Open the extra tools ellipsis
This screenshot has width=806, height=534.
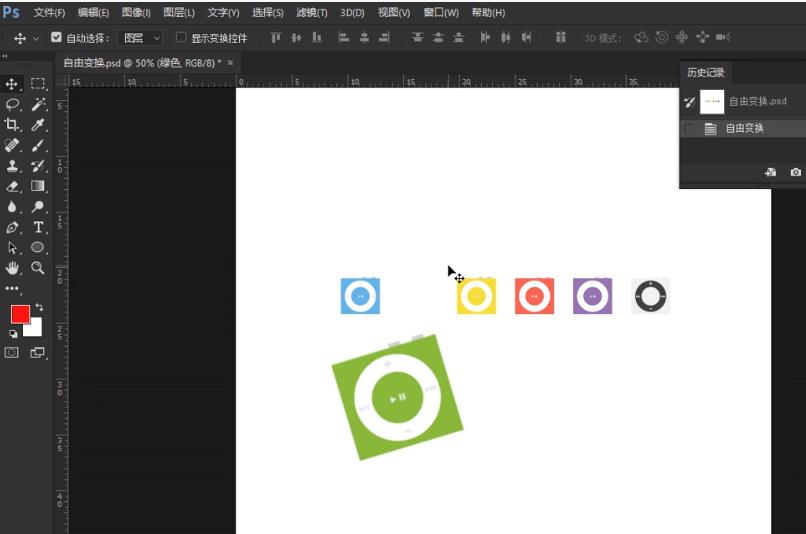tap(12, 288)
